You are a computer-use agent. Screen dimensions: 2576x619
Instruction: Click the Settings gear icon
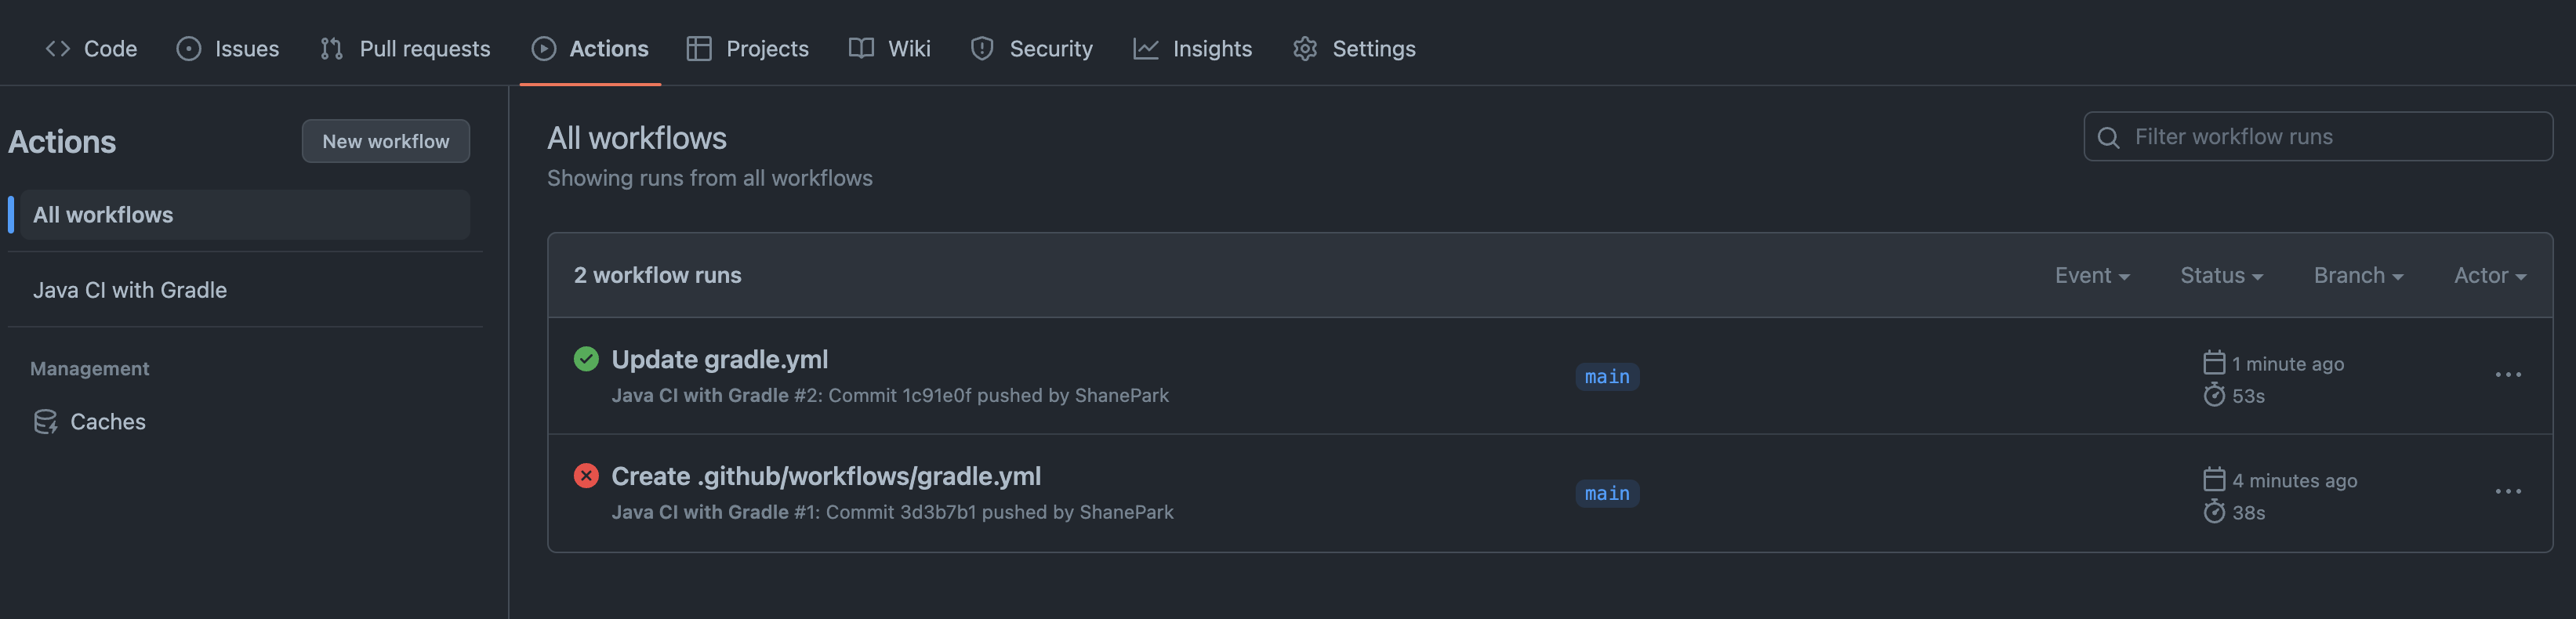point(1304,48)
